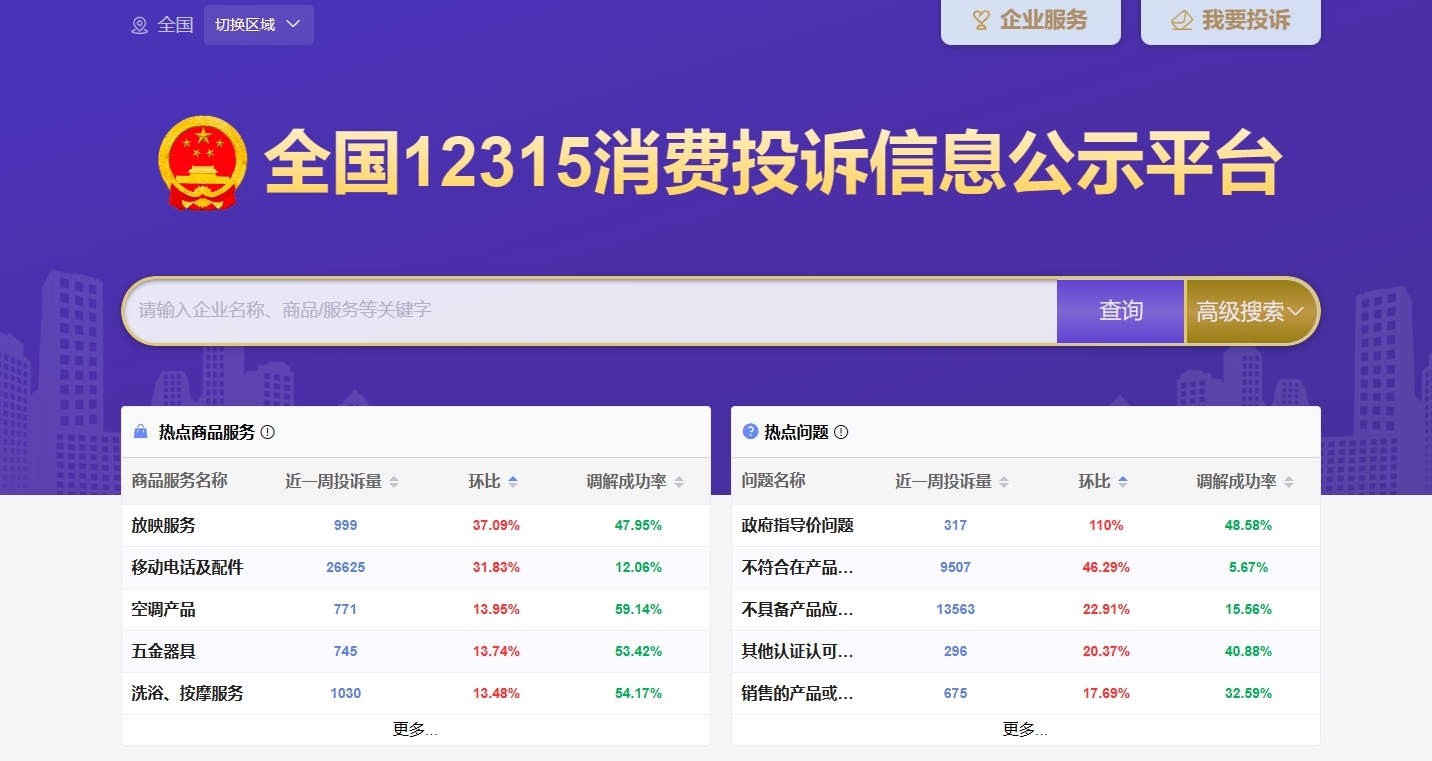Click the 37.09% 环比 value
This screenshot has width=1432, height=761.
click(496, 525)
